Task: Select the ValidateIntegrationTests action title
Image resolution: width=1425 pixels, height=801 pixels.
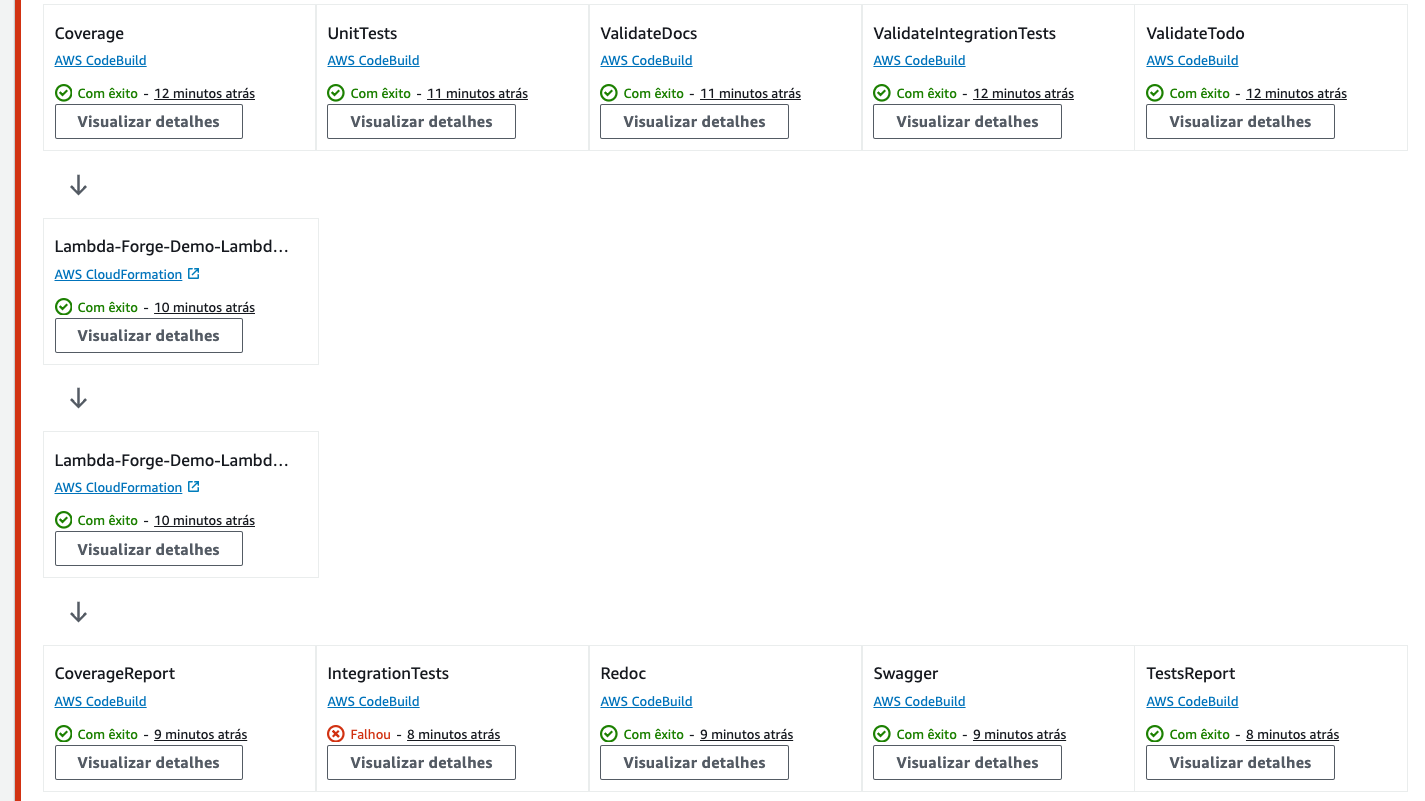Action: click(x=964, y=33)
